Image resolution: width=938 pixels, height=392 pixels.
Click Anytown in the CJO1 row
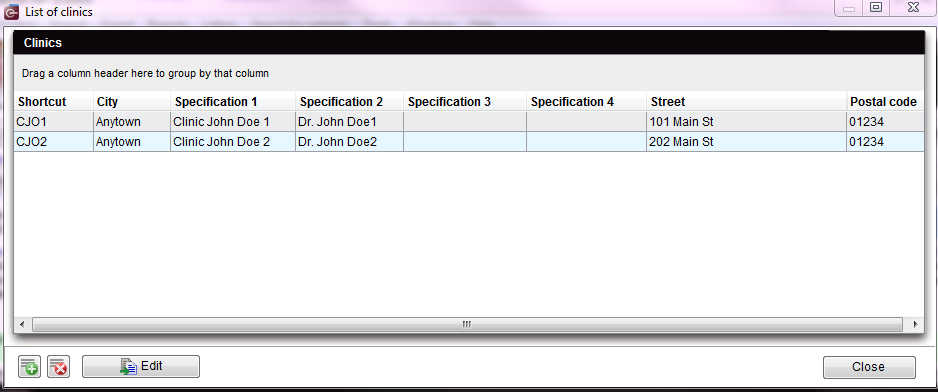pyautogui.click(x=132, y=122)
